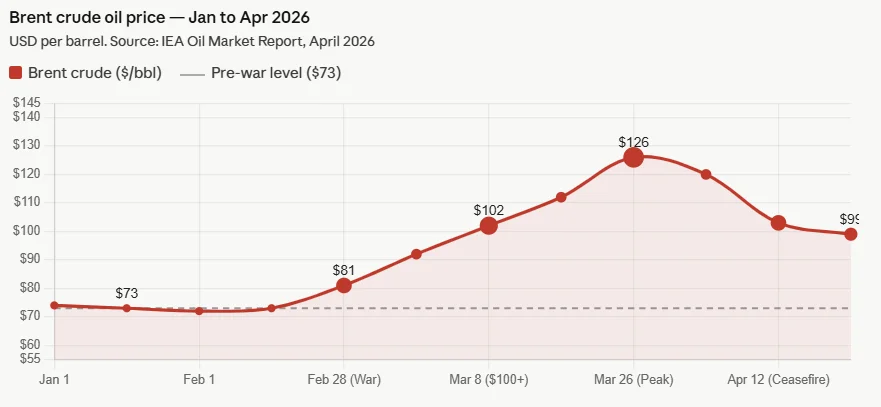Image resolution: width=881 pixels, height=407 pixels.
Task: Select the Apr 12 ceasefire data point
Action: [778, 223]
